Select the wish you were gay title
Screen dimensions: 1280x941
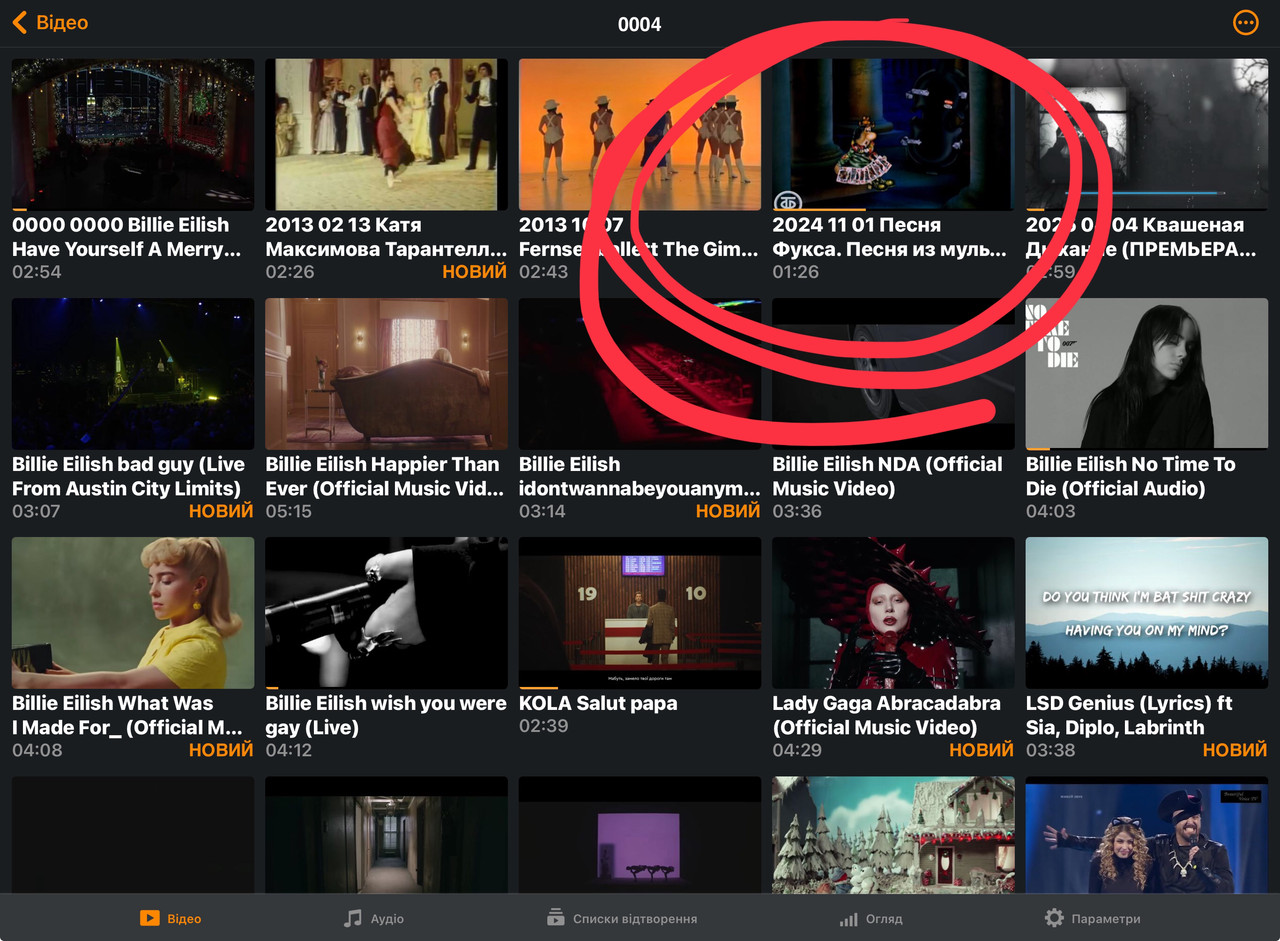[x=386, y=715]
